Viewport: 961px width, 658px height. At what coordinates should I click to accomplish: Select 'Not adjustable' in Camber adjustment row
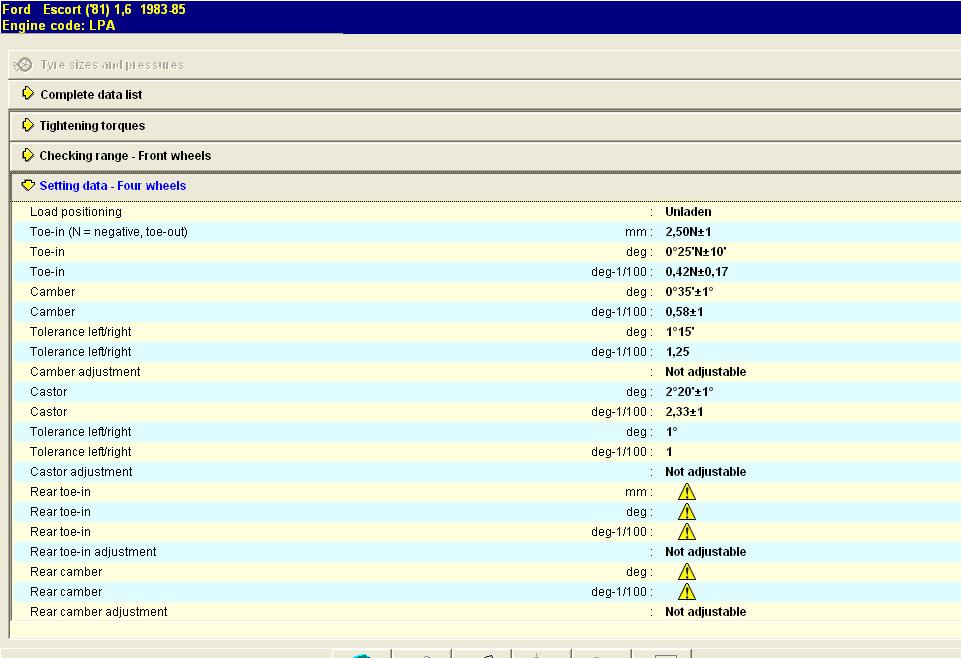pyautogui.click(x=705, y=372)
